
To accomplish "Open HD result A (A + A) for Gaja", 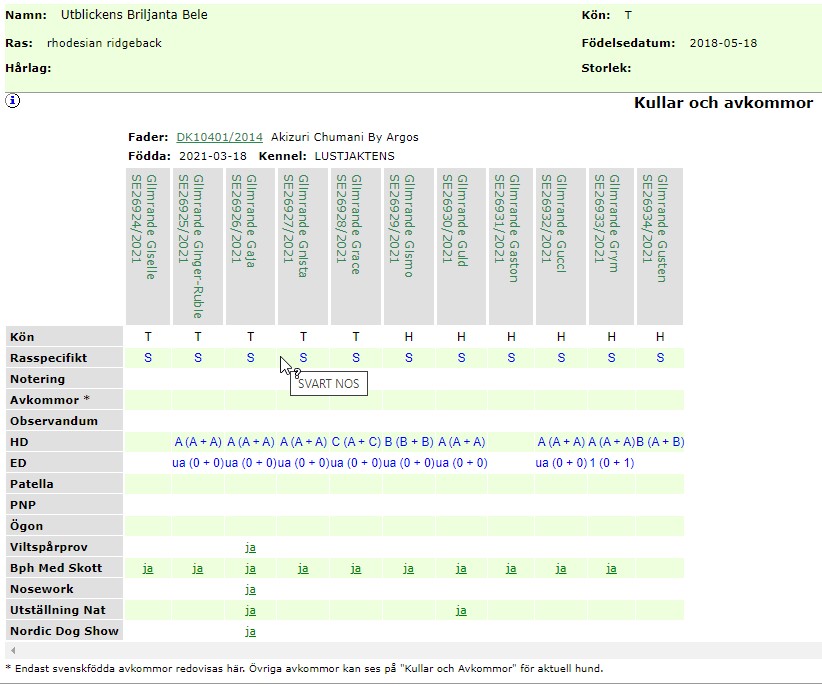I will point(251,442).
